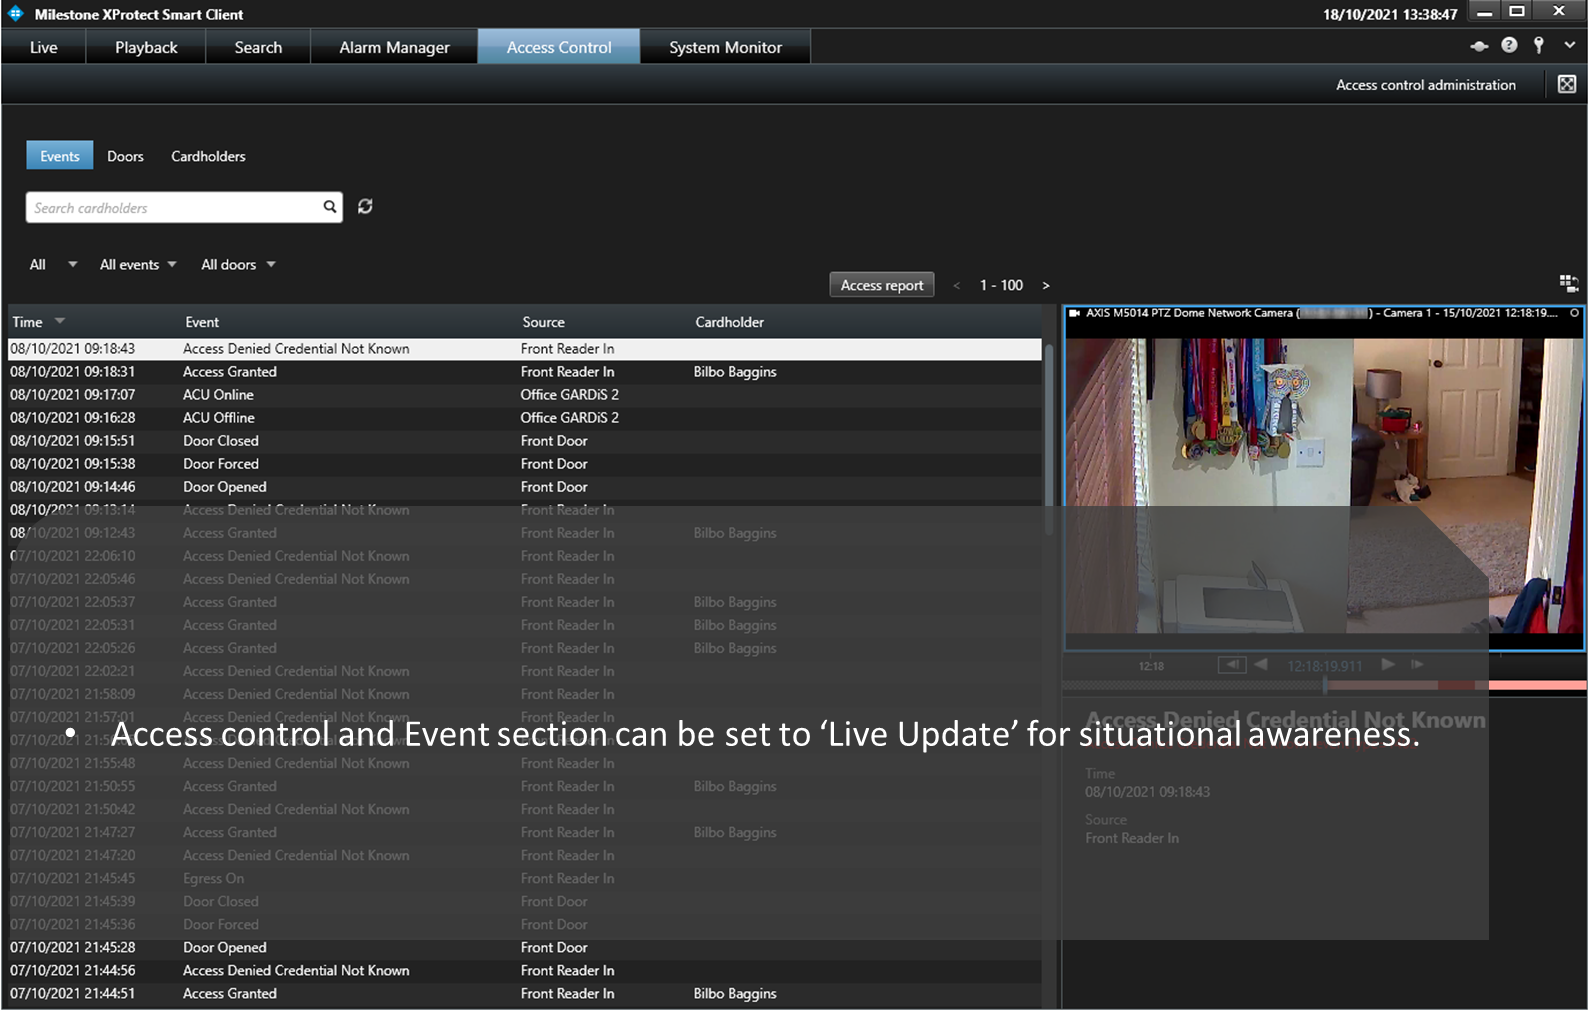The width and height of the screenshot is (1589, 1011).
Task: Click the Milestone logo icon in title bar
Action: [15, 14]
